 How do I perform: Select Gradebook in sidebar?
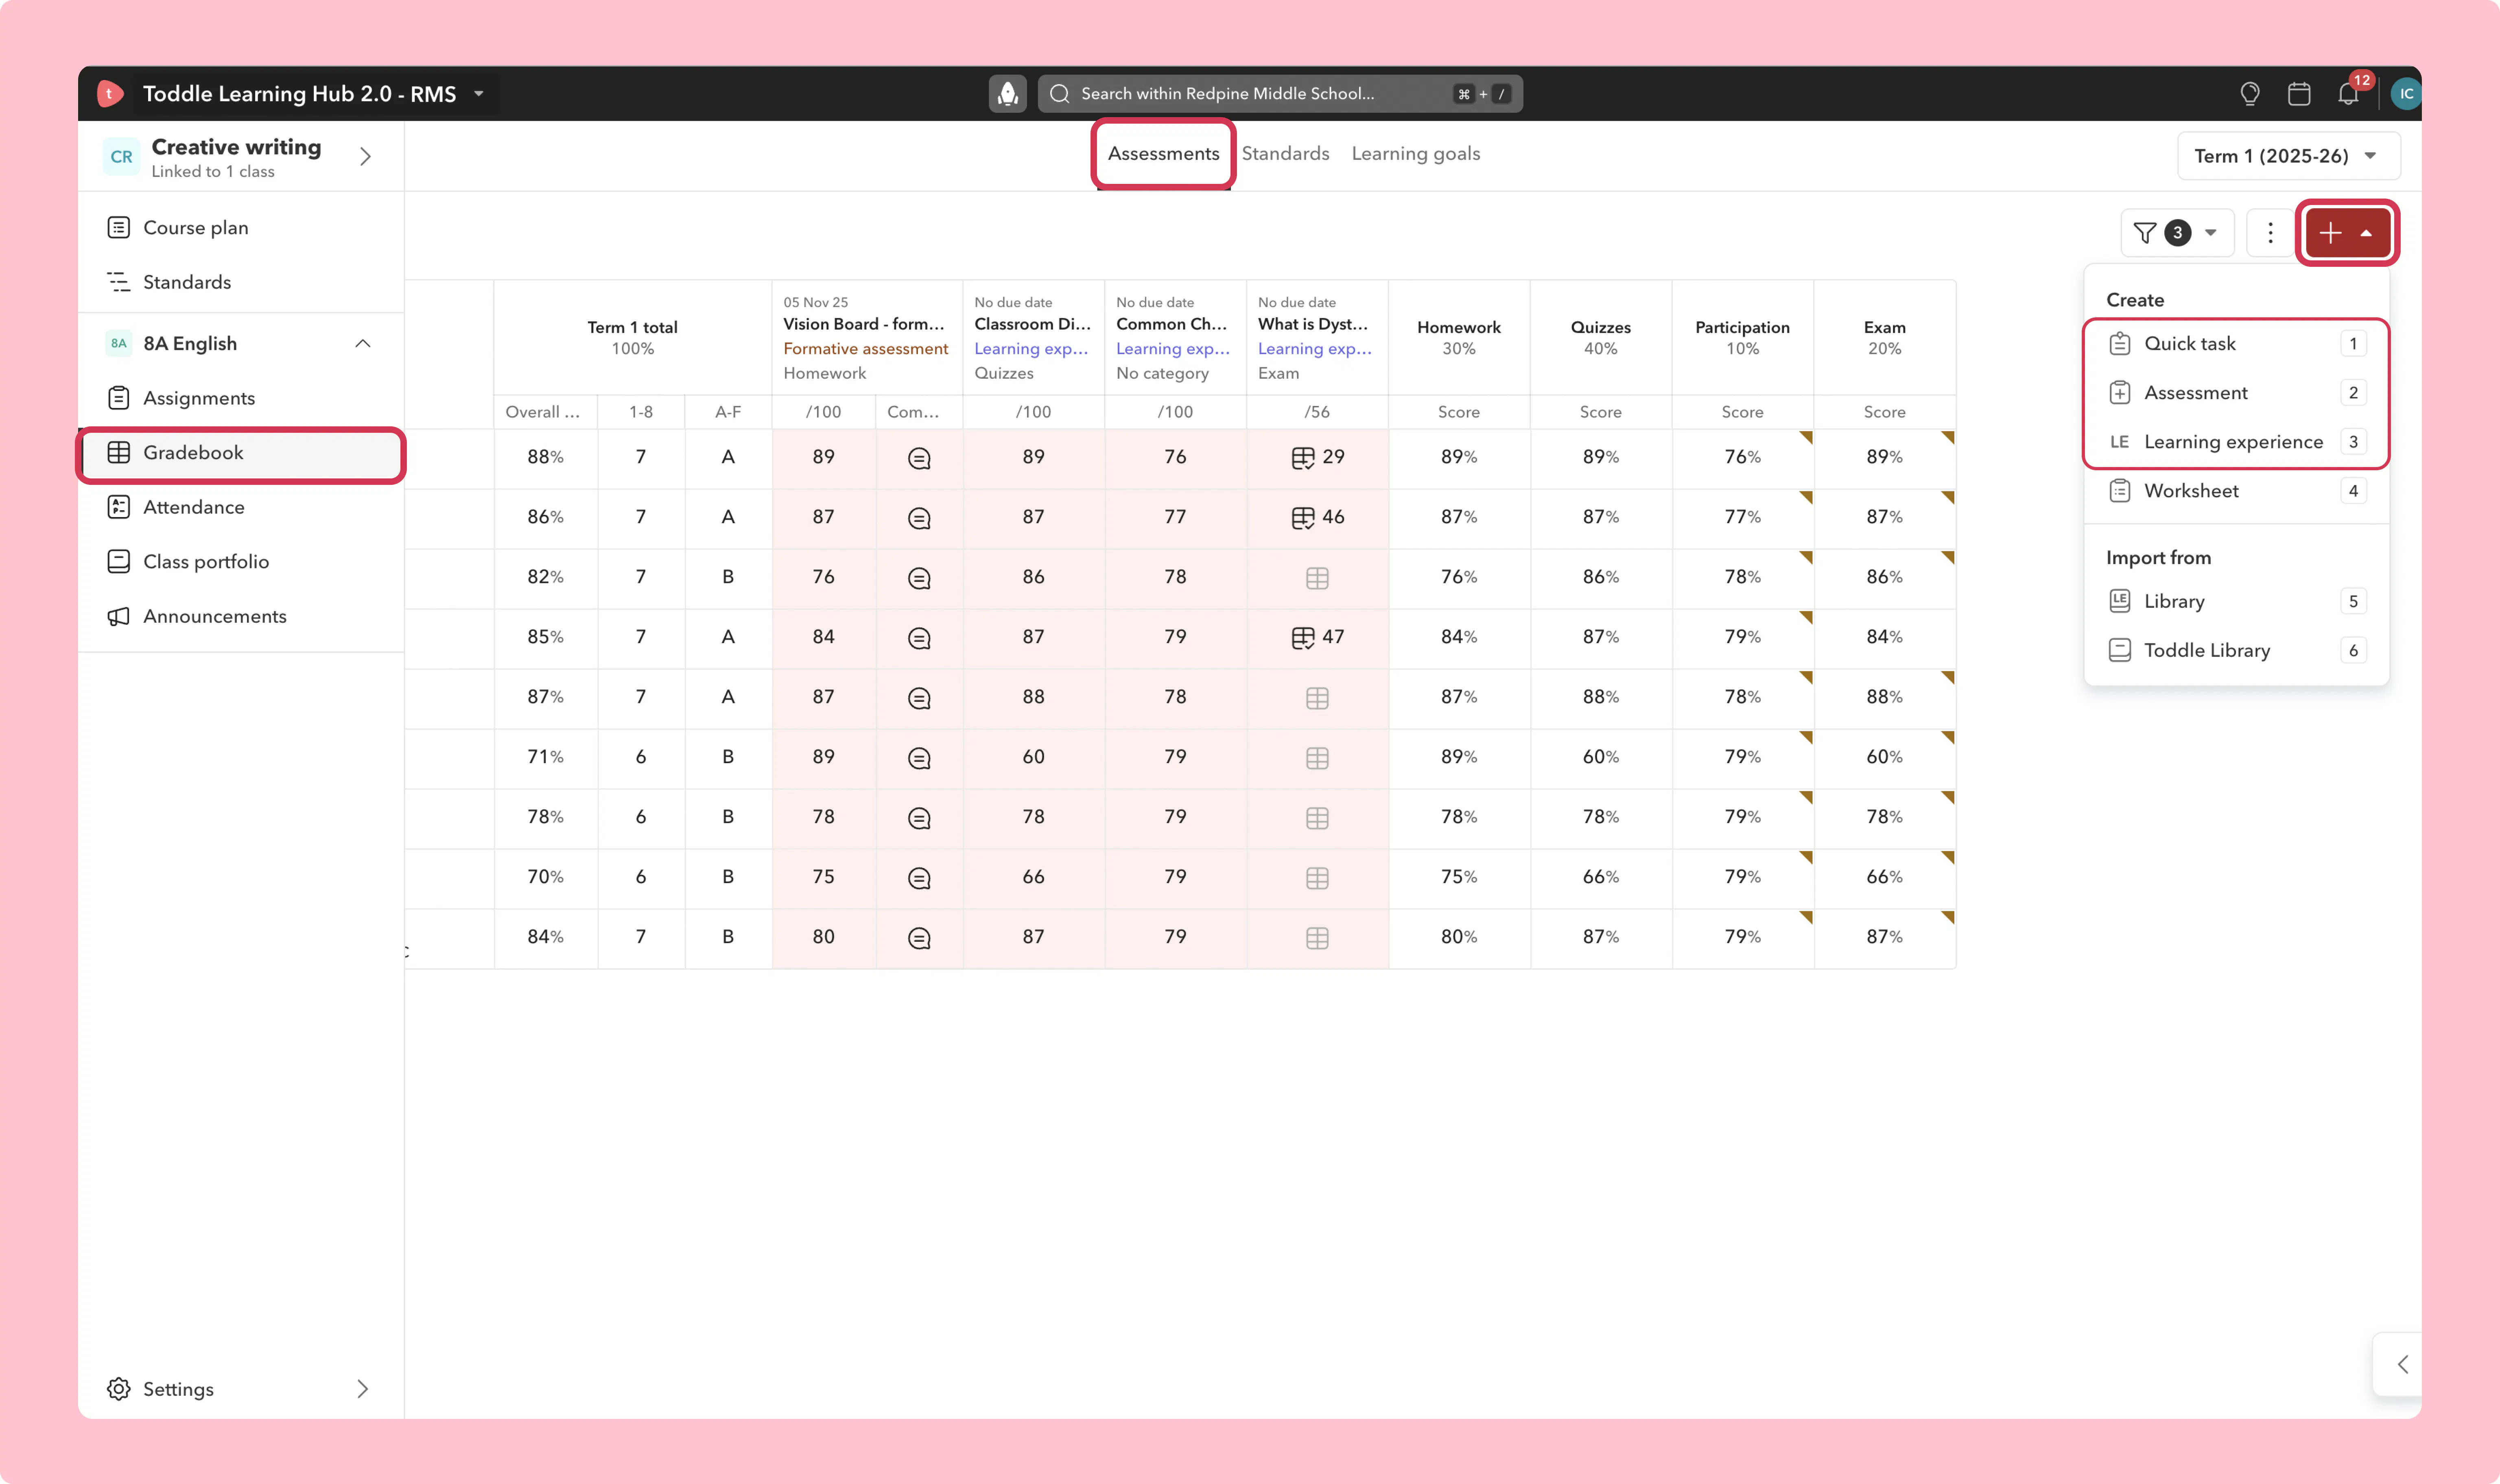click(241, 453)
